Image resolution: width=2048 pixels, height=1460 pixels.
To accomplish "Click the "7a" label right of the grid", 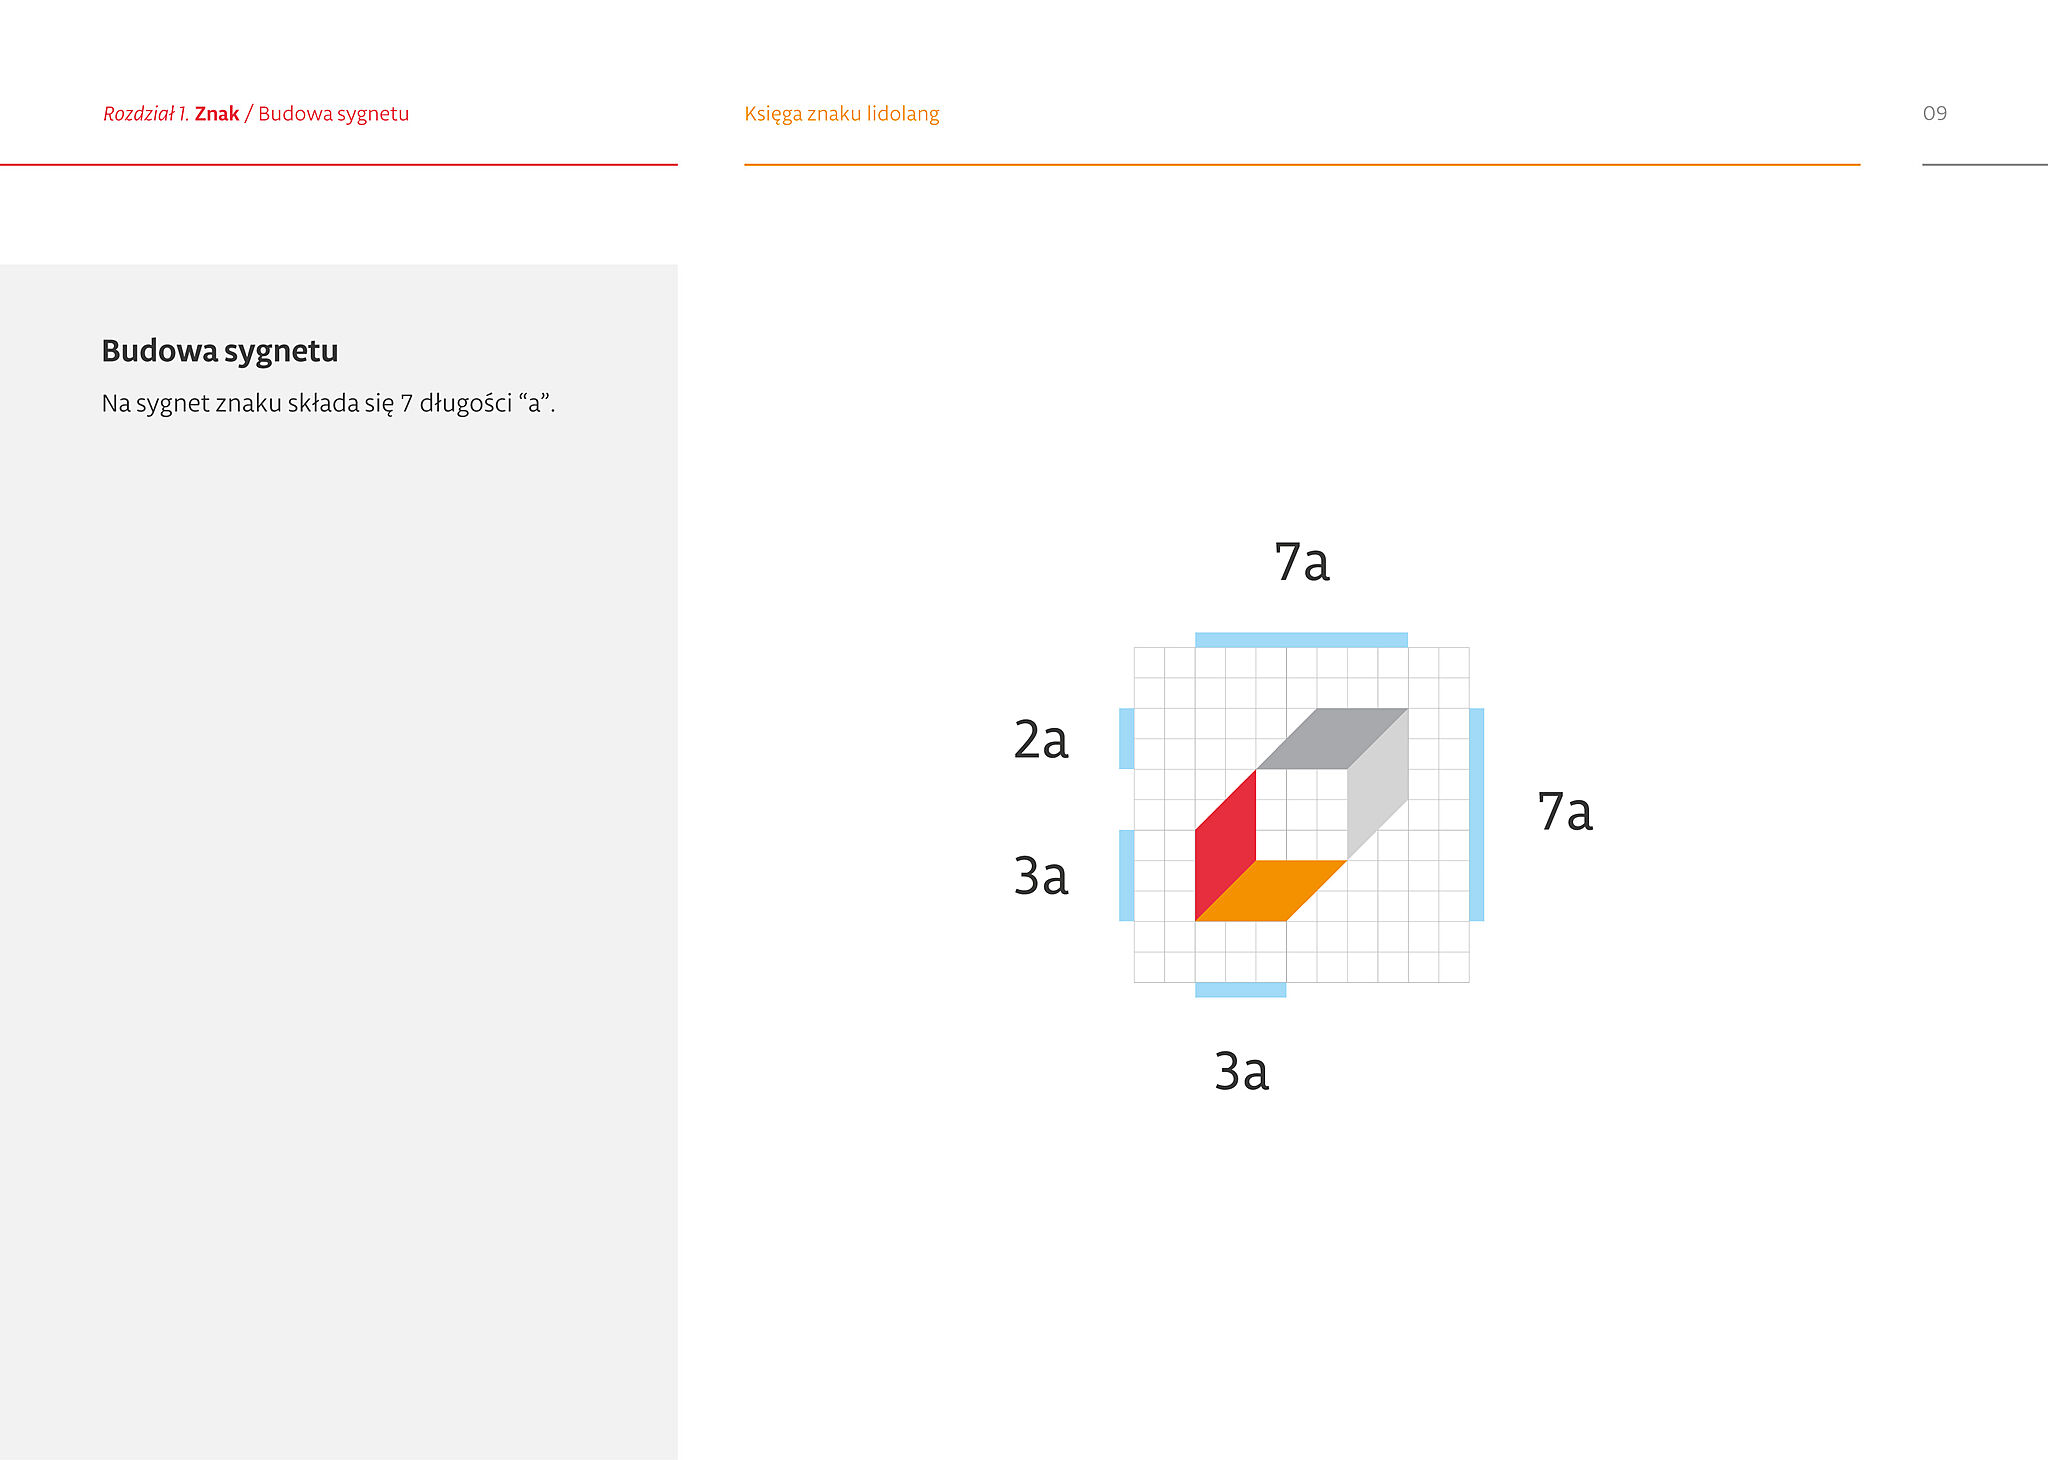I will click(1564, 811).
